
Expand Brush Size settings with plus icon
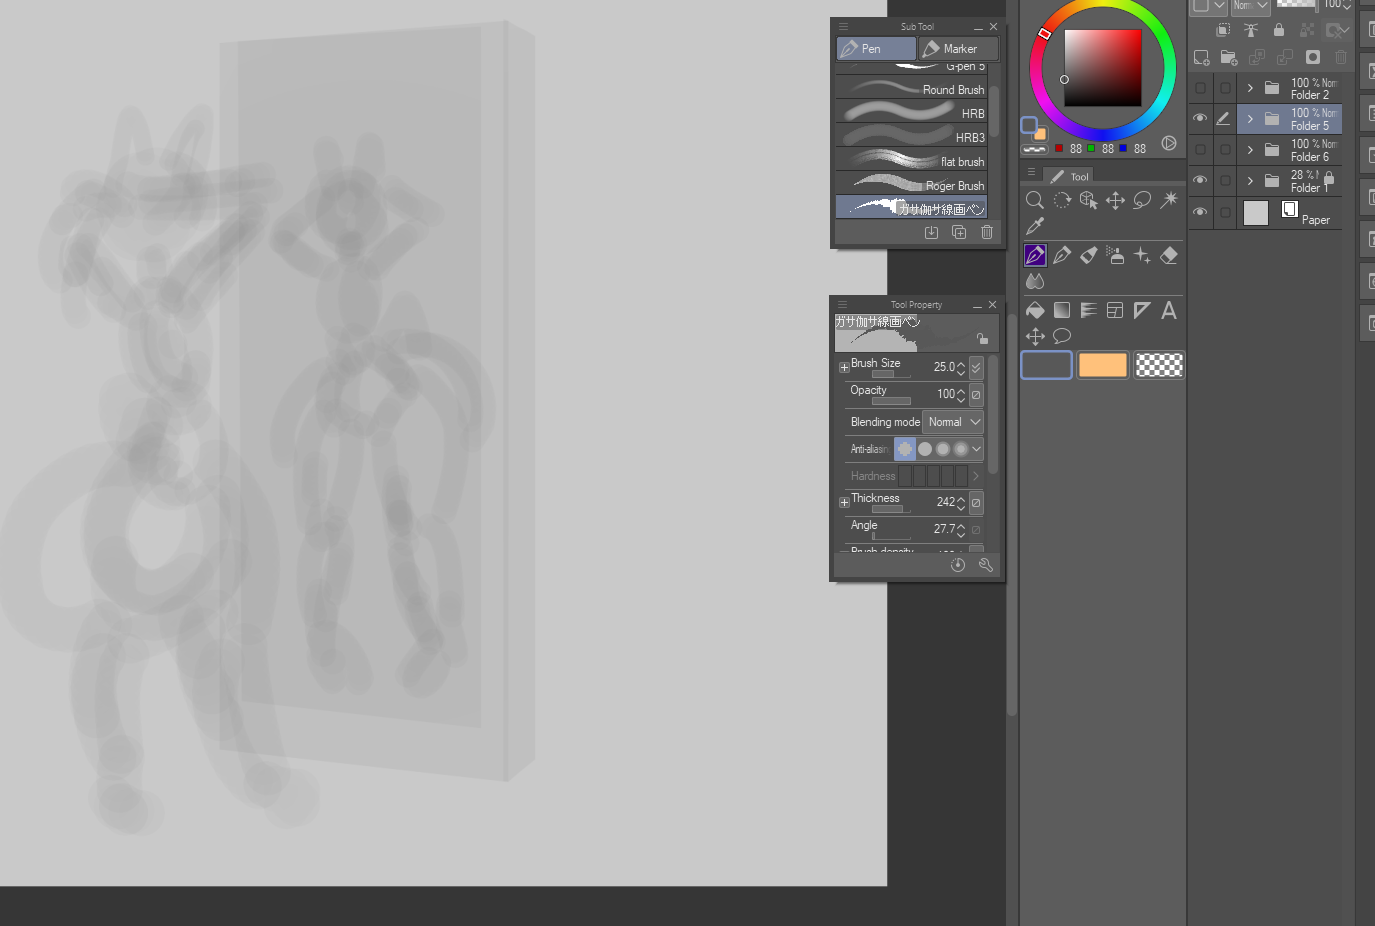844,367
